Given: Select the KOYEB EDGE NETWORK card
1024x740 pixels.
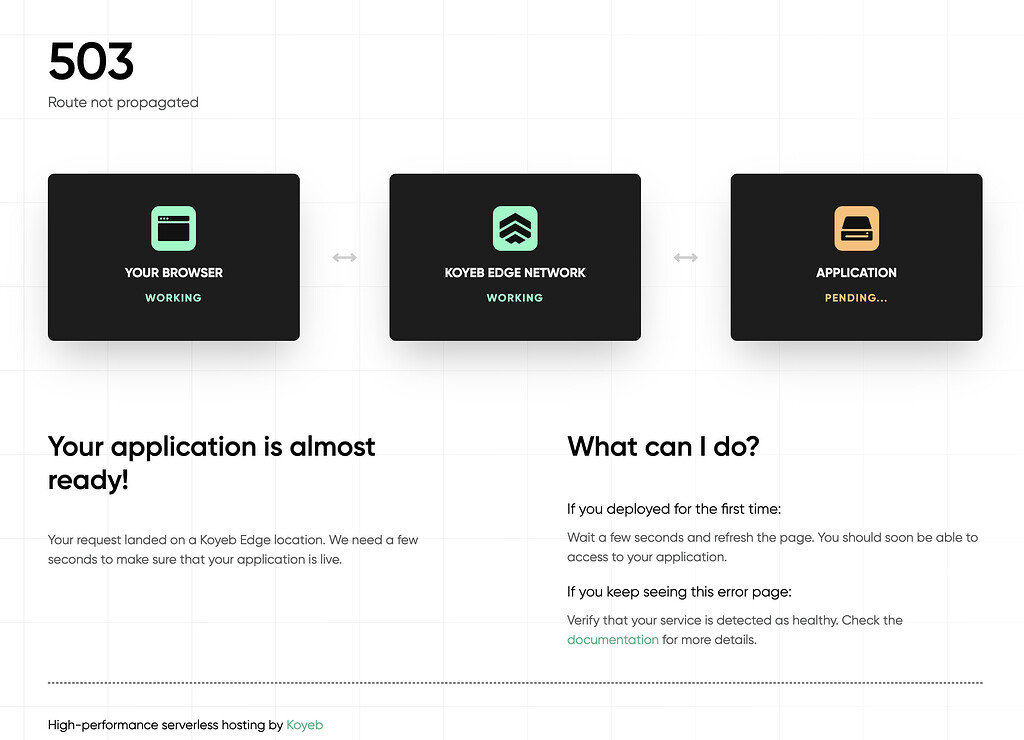Looking at the screenshot, I should 514,257.
